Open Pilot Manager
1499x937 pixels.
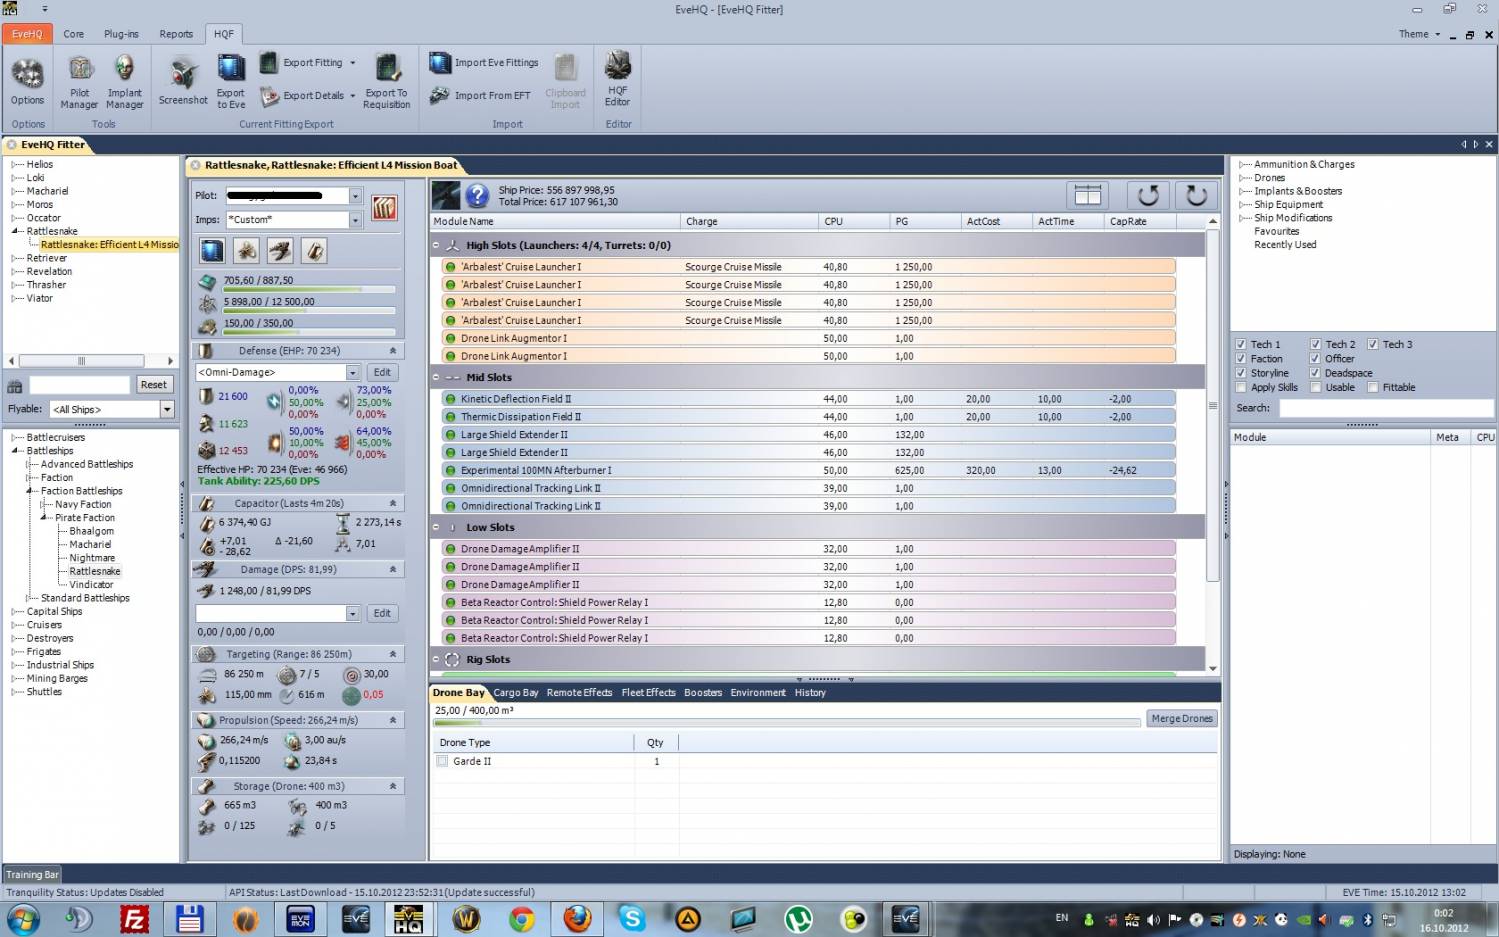[x=79, y=82]
